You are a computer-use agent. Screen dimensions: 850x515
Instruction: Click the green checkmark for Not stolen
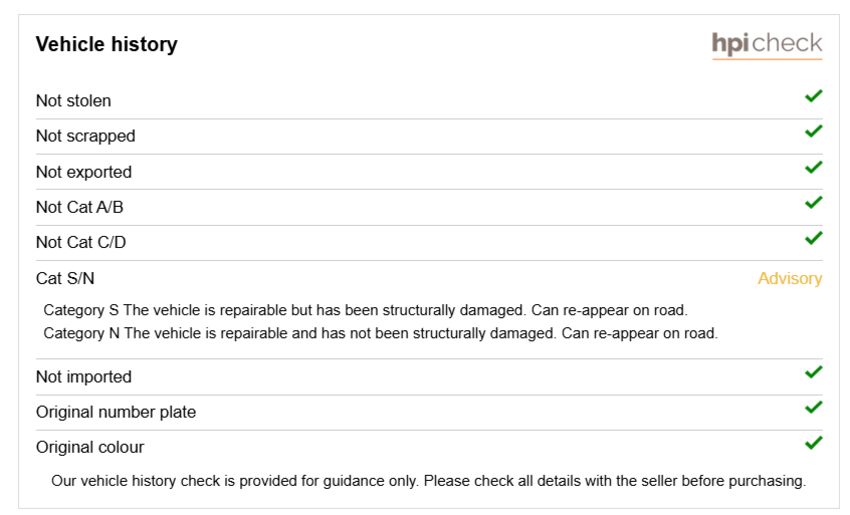[813, 96]
